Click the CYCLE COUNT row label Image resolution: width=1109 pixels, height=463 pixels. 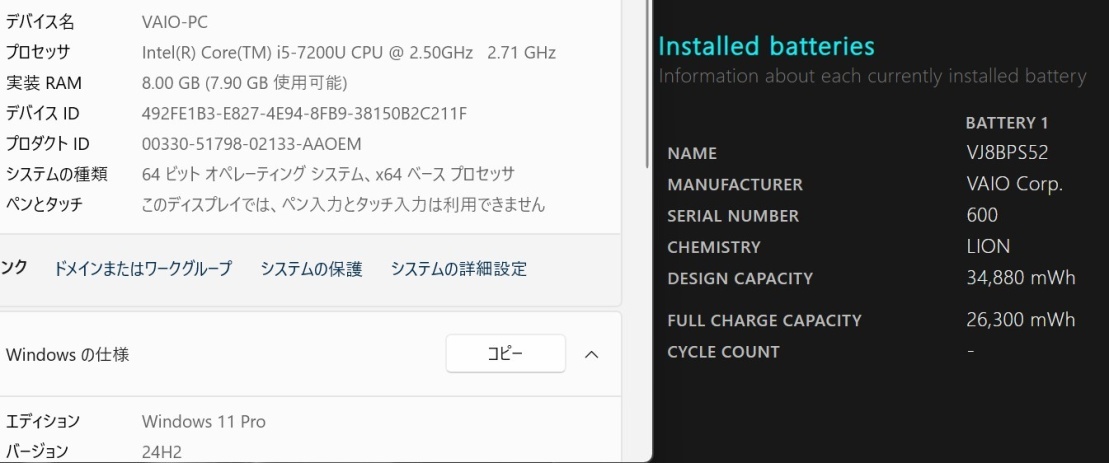(724, 352)
